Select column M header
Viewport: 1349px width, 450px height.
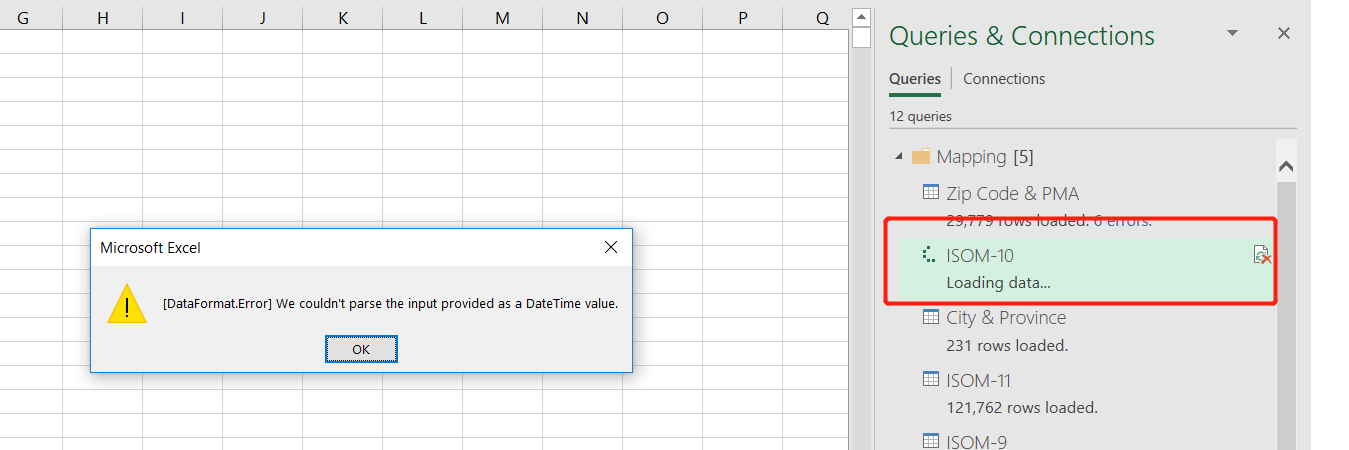[x=502, y=18]
